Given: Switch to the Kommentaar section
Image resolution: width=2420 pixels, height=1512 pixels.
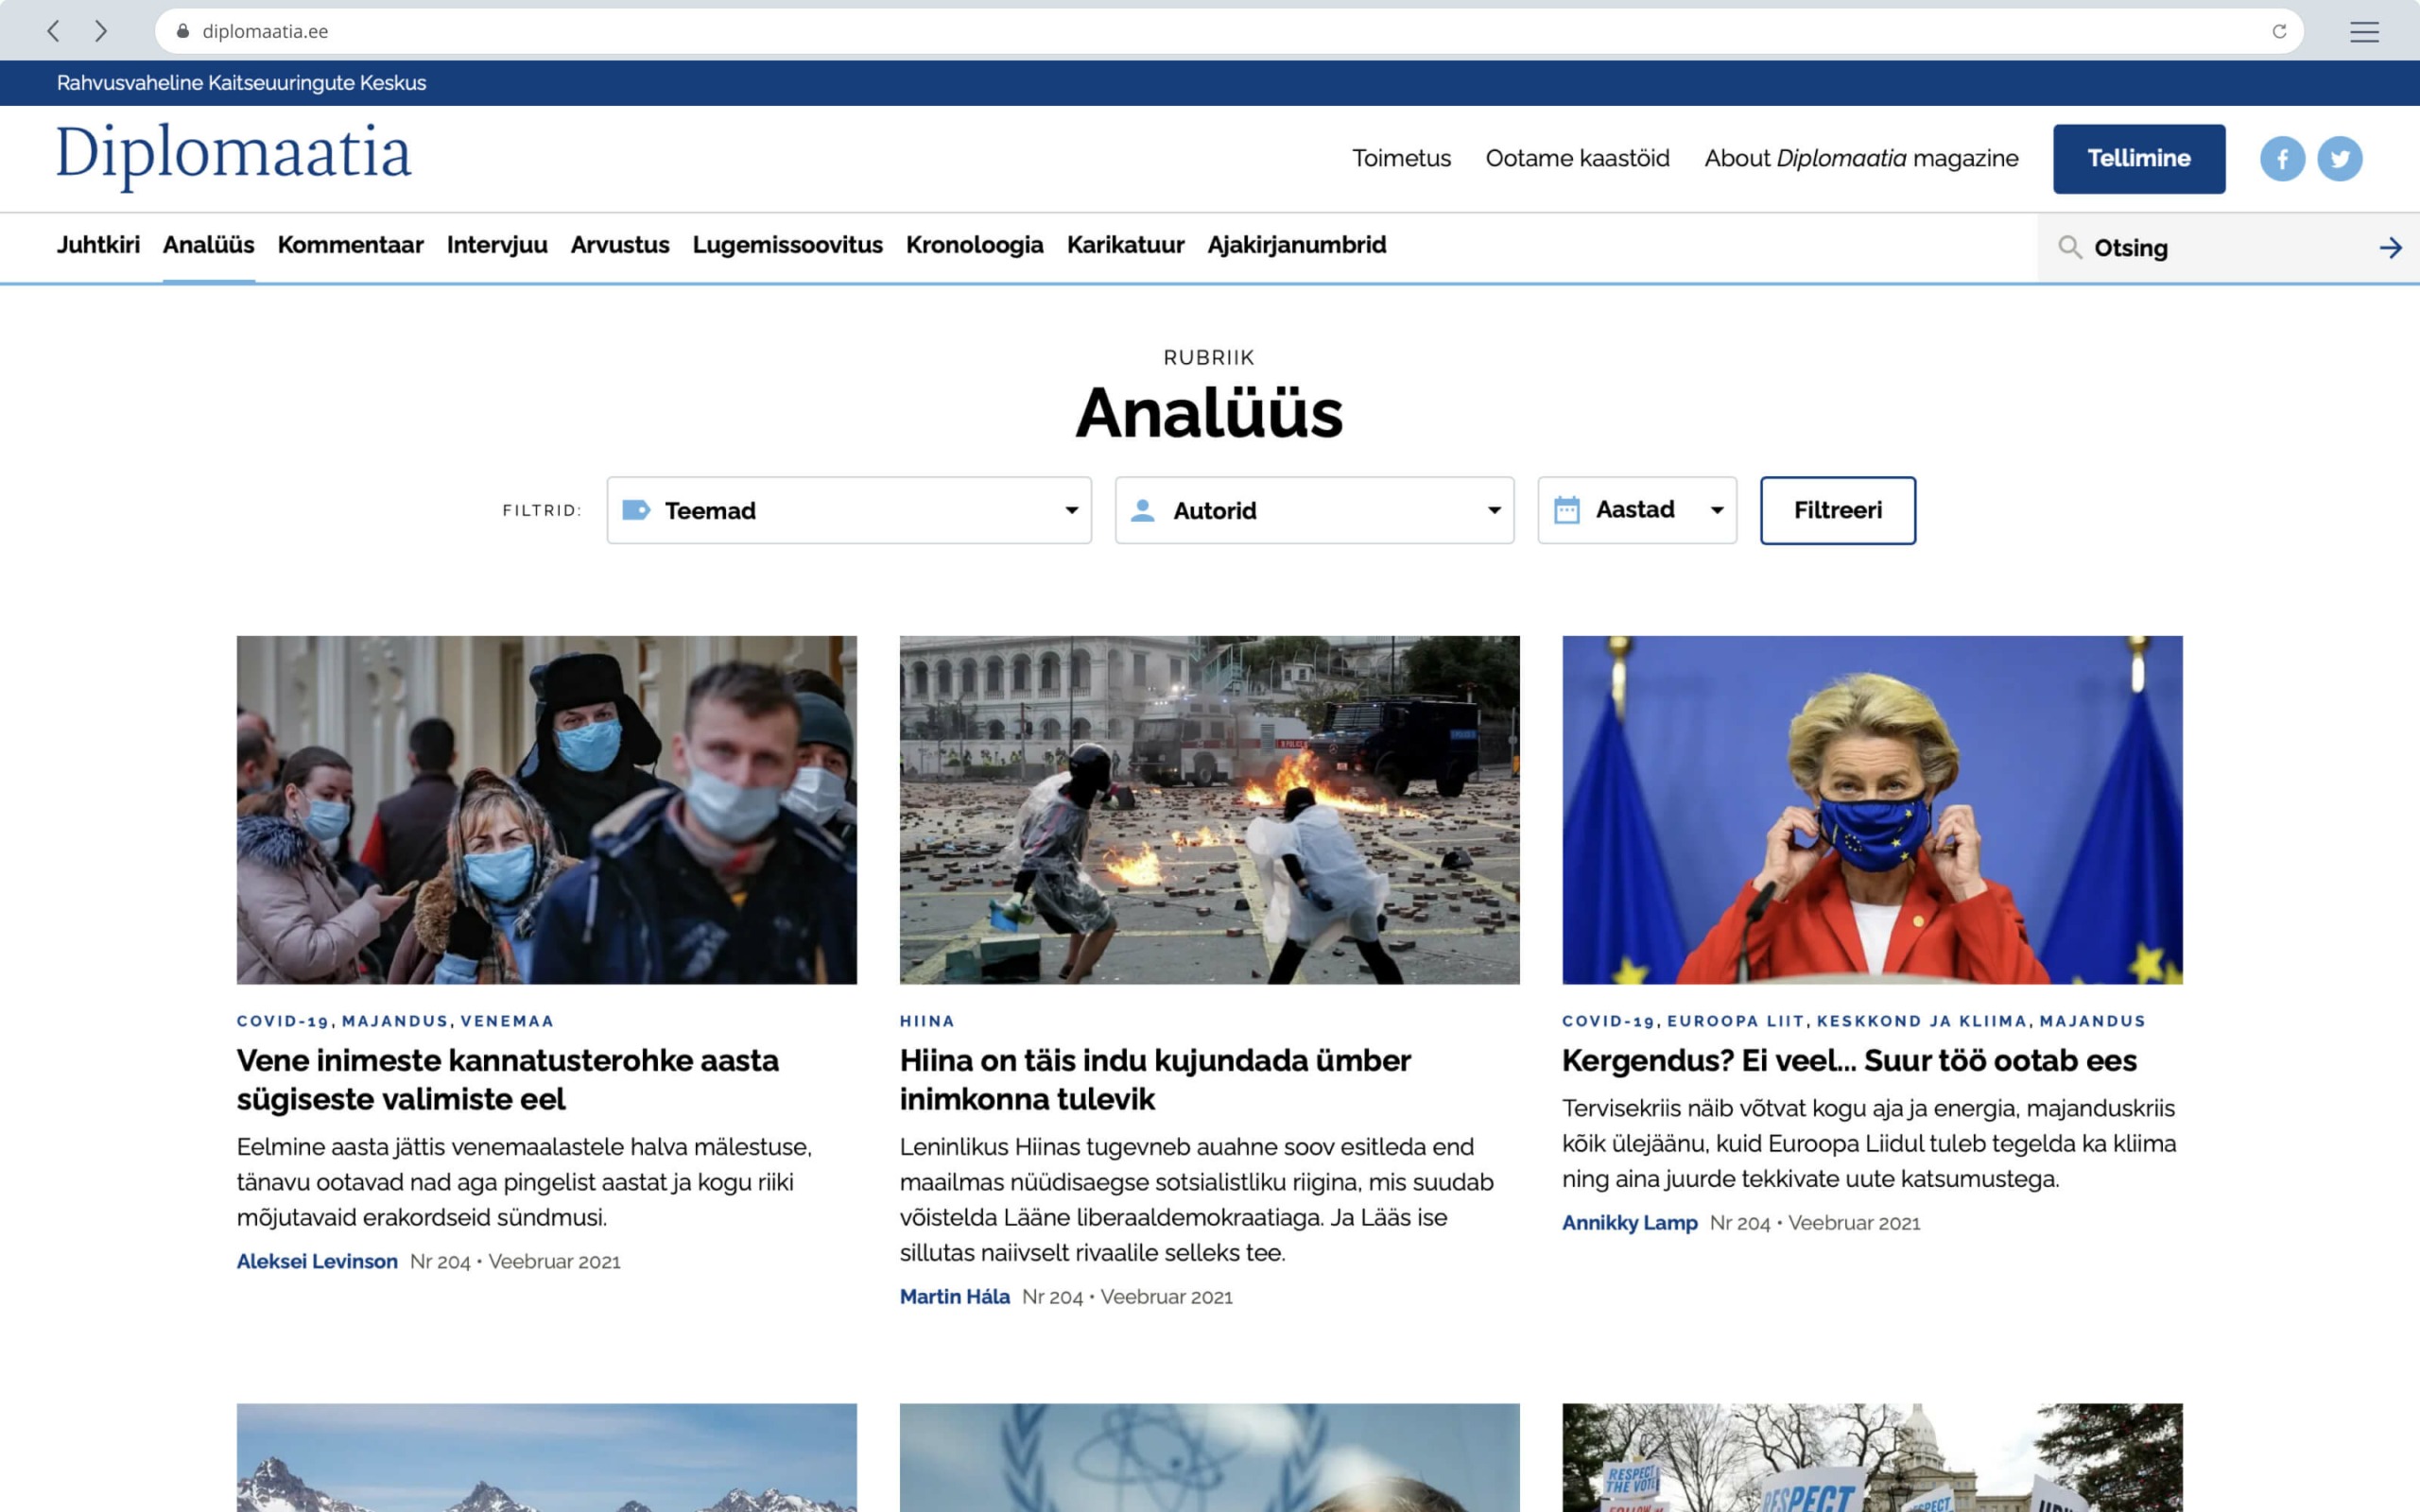Looking at the screenshot, I should pyautogui.click(x=351, y=245).
